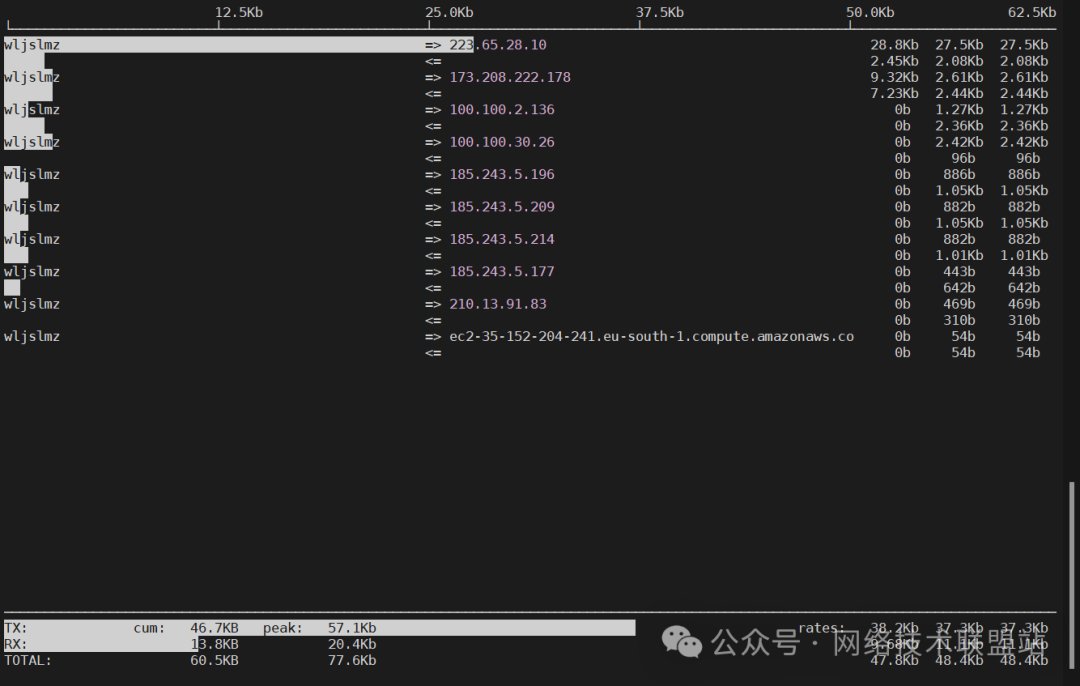Select destination IP 223.65.28.10
This screenshot has height=686, width=1080.
tap(497, 45)
